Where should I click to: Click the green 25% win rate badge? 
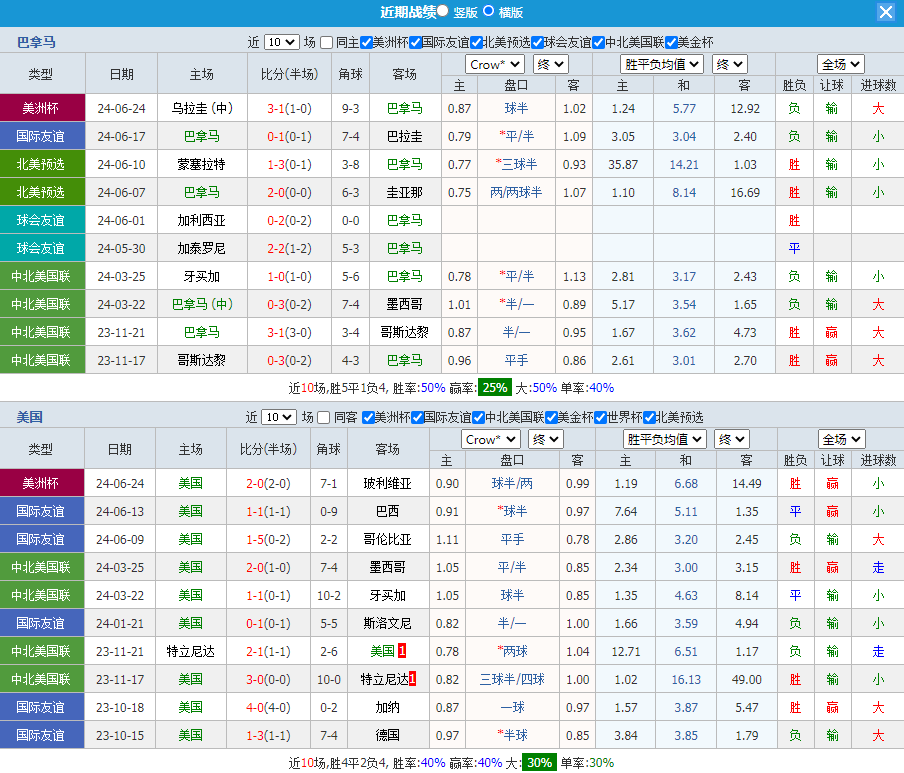(x=494, y=387)
